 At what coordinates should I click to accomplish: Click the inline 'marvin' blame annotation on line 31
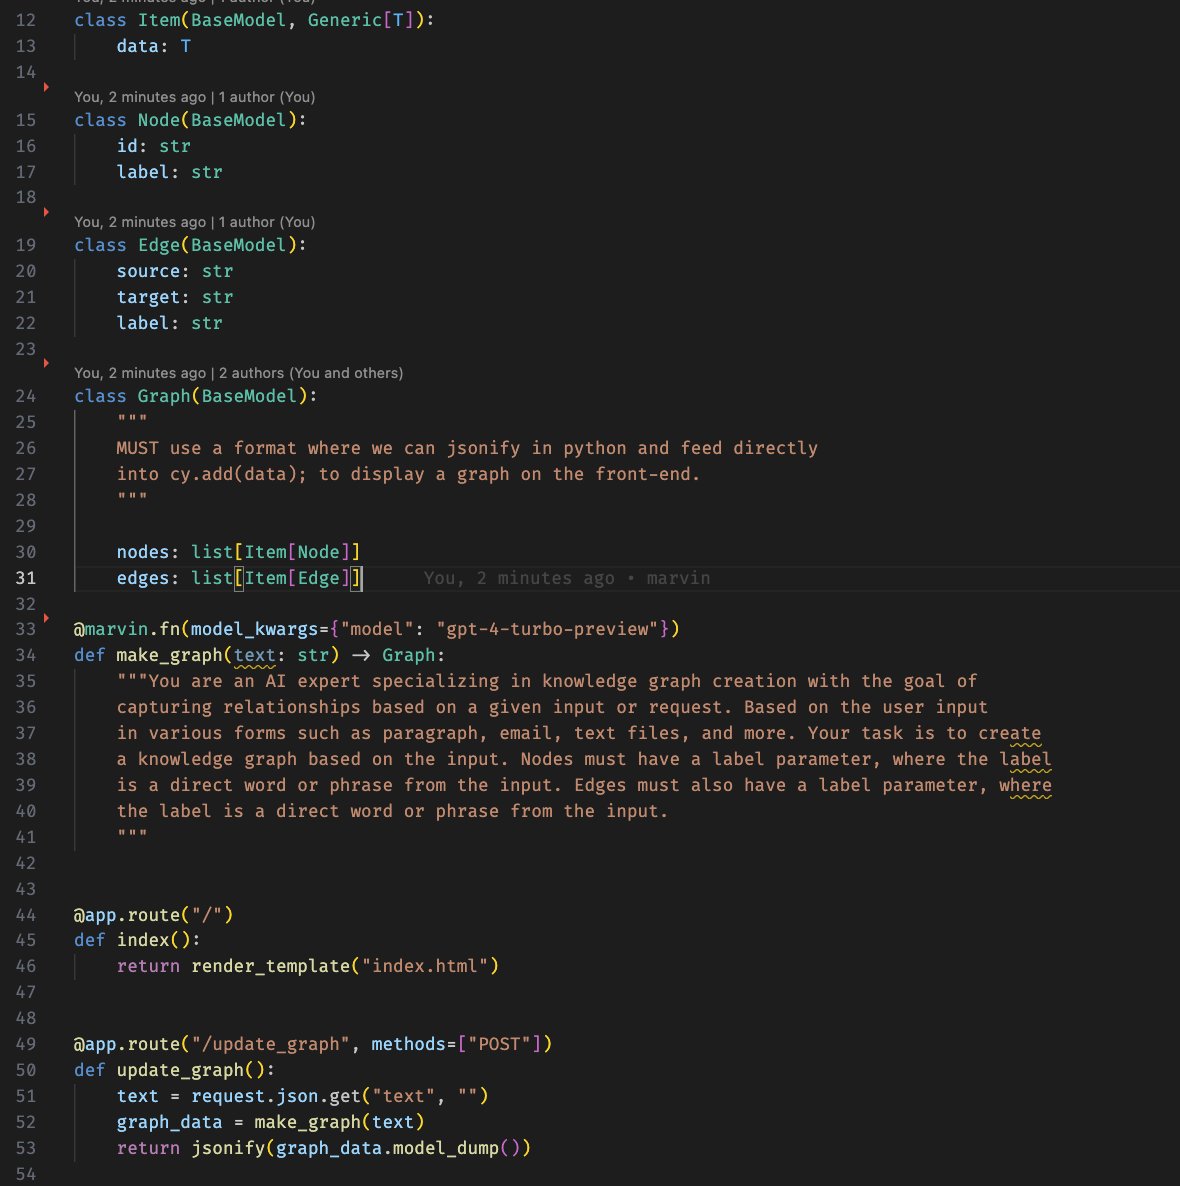[678, 577]
